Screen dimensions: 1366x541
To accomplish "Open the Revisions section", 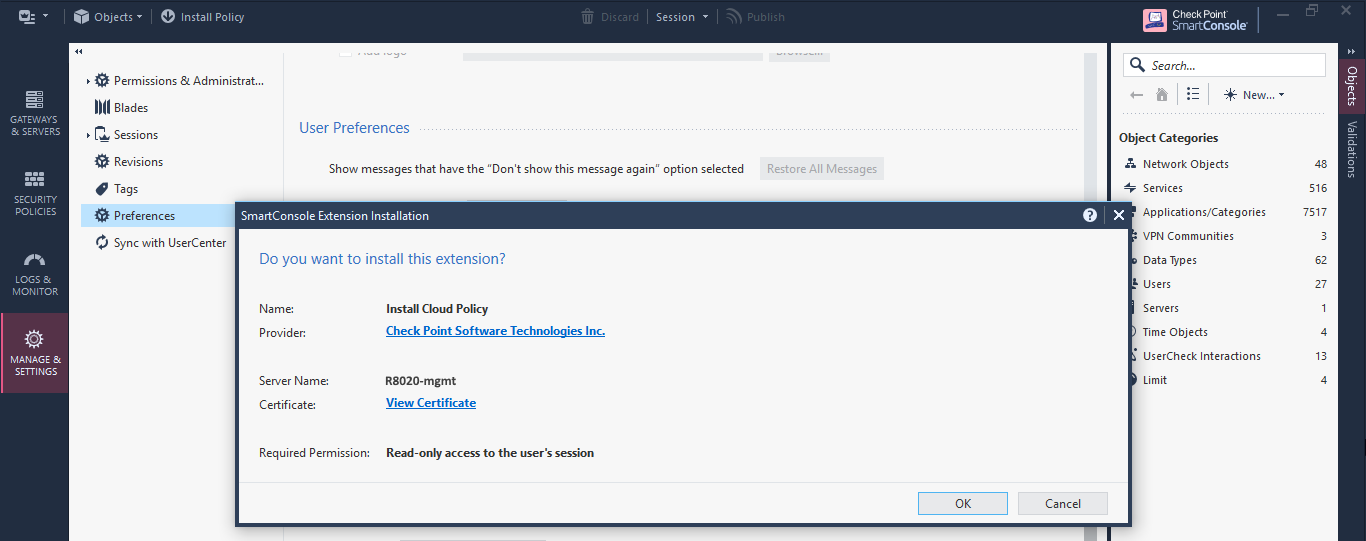I will [128, 162].
